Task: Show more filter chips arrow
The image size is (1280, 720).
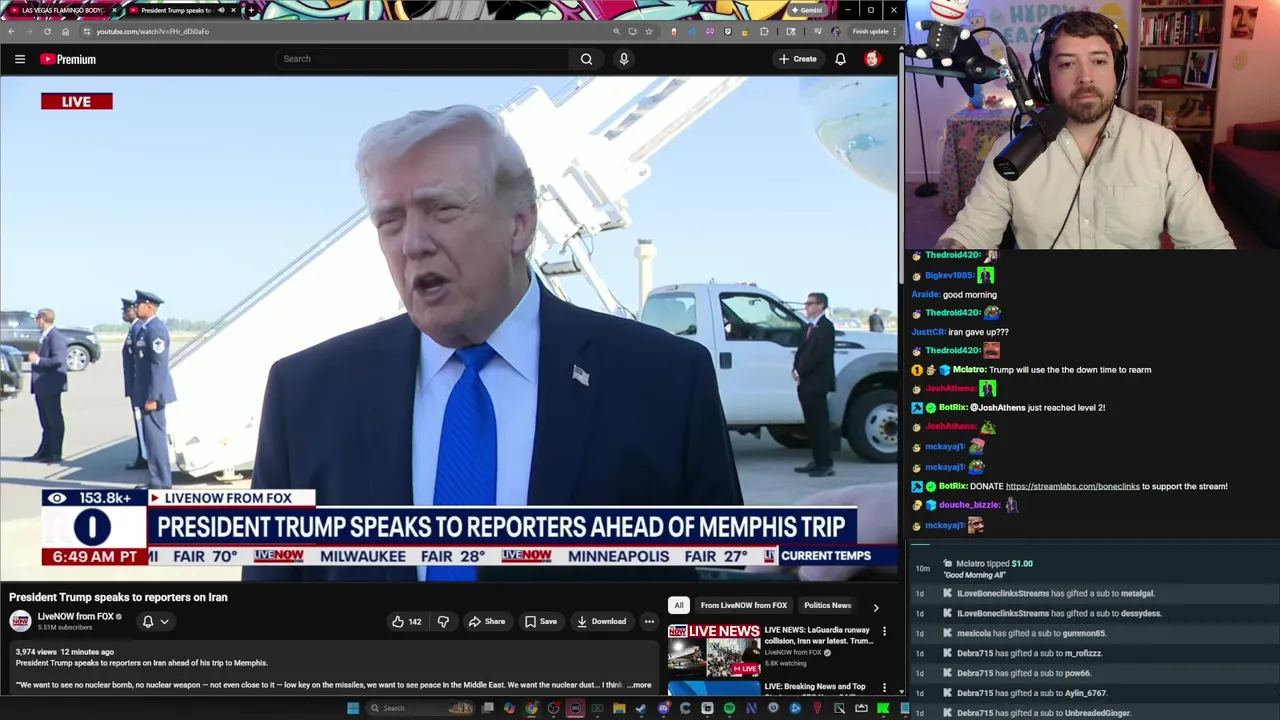Action: pos(876,606)
